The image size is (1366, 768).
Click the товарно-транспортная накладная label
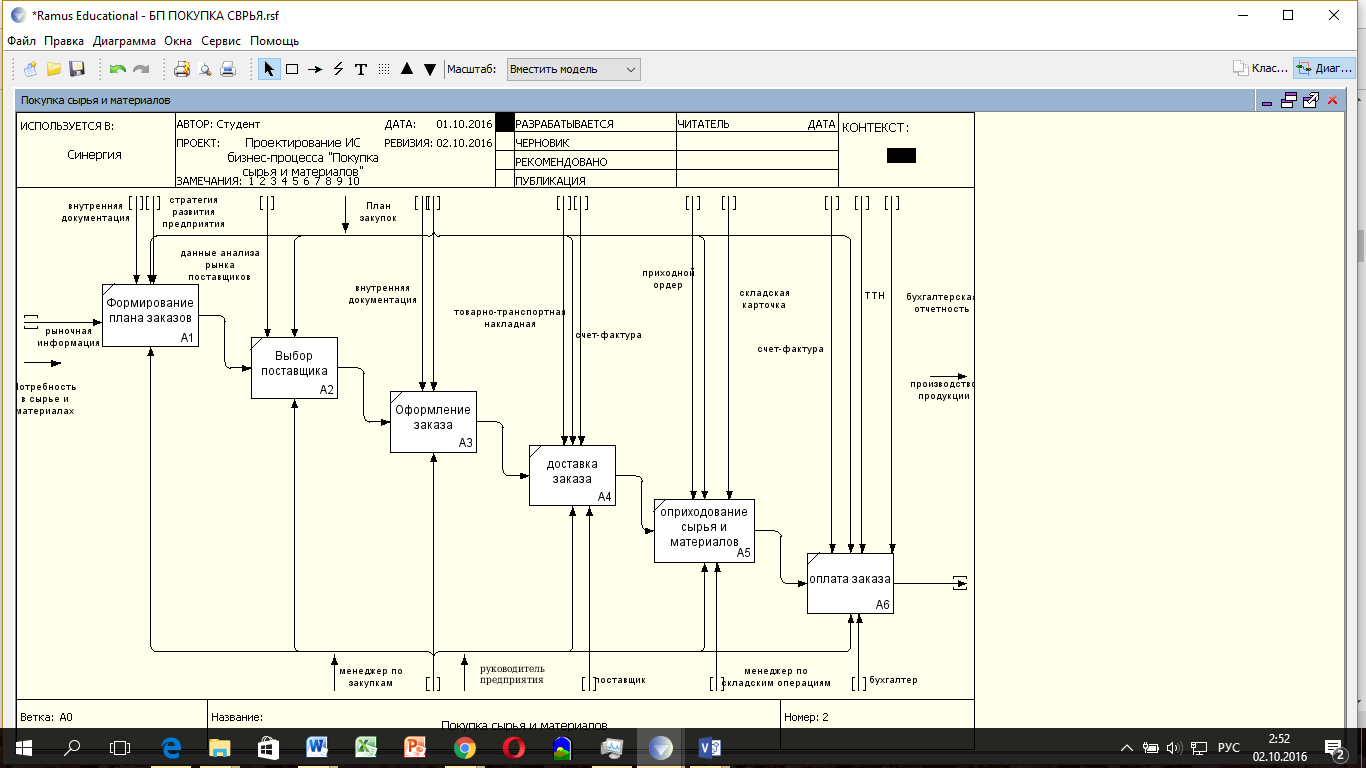[509, 318]
